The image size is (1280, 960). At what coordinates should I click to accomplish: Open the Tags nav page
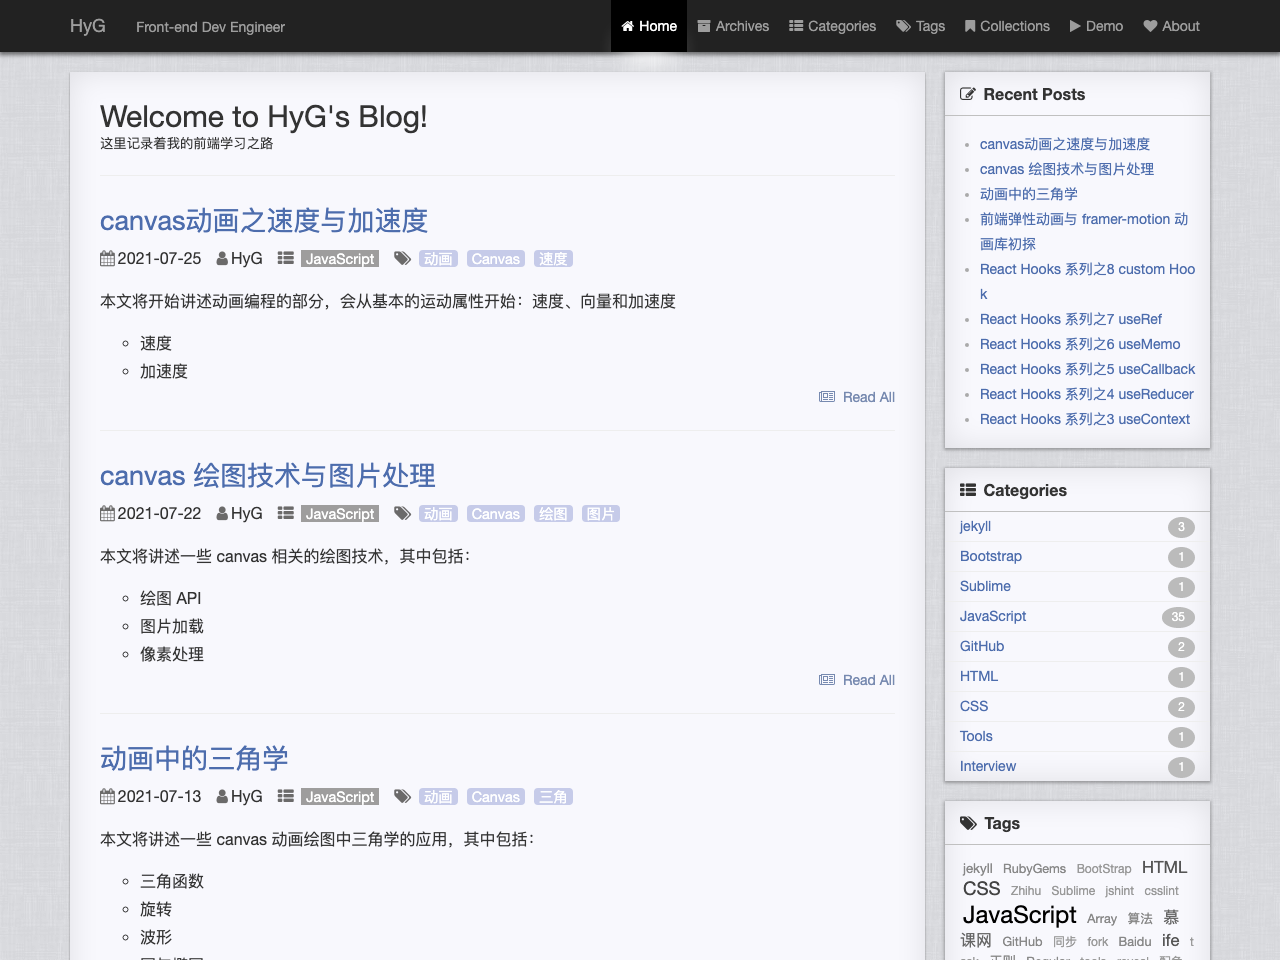920,26
